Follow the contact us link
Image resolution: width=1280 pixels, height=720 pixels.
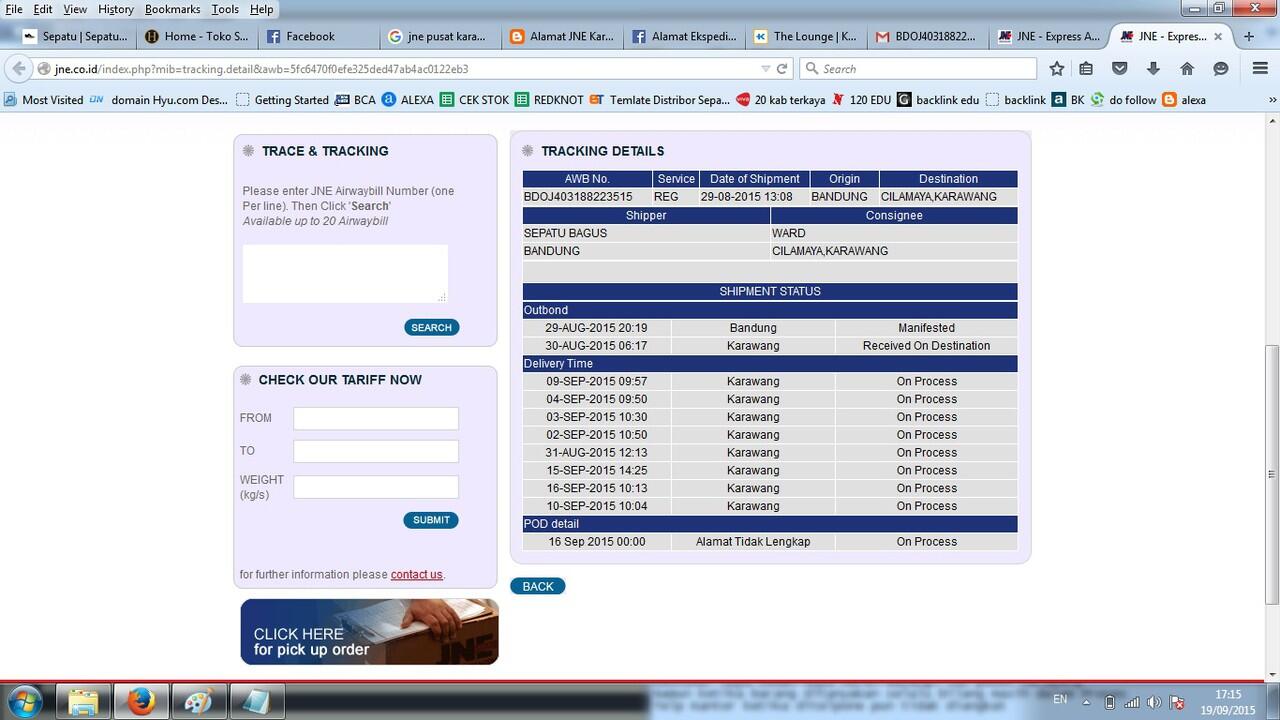tap(416, 574)
